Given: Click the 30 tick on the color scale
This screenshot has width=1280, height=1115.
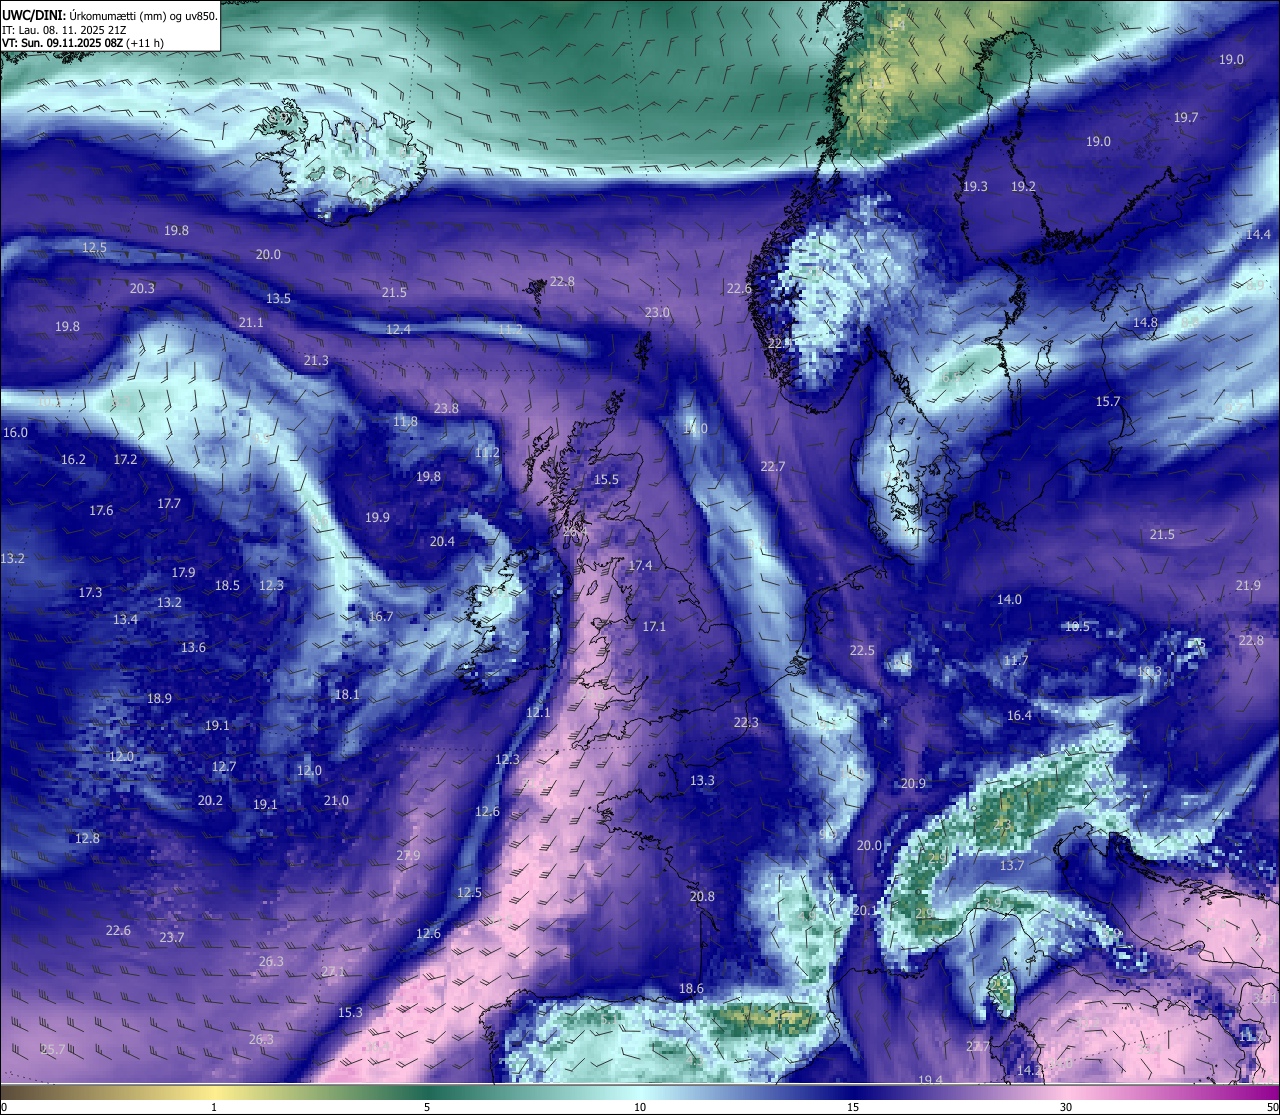Looking at the screenshot, I should tap(1066, 1107).
